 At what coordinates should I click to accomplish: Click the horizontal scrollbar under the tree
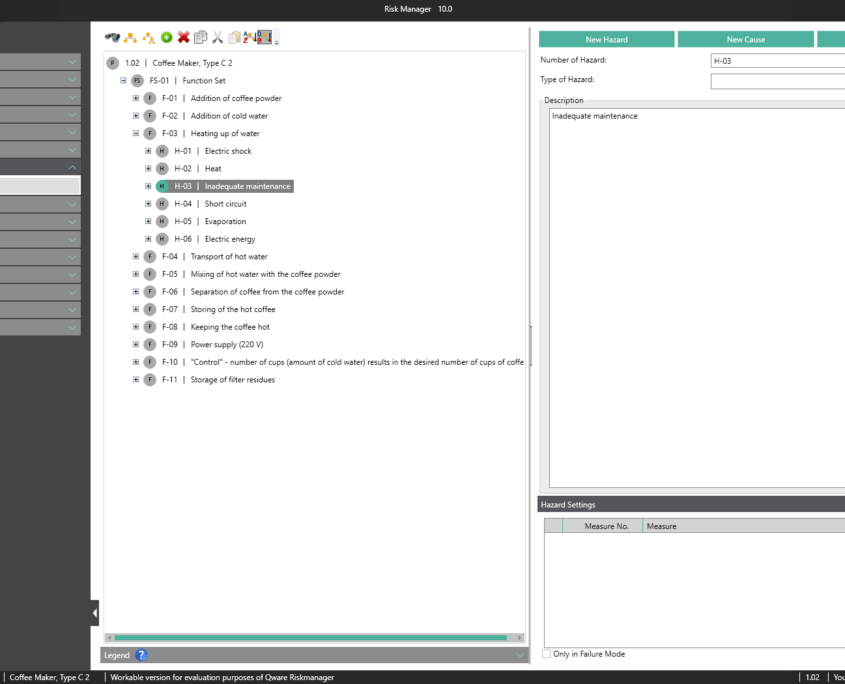310,637
